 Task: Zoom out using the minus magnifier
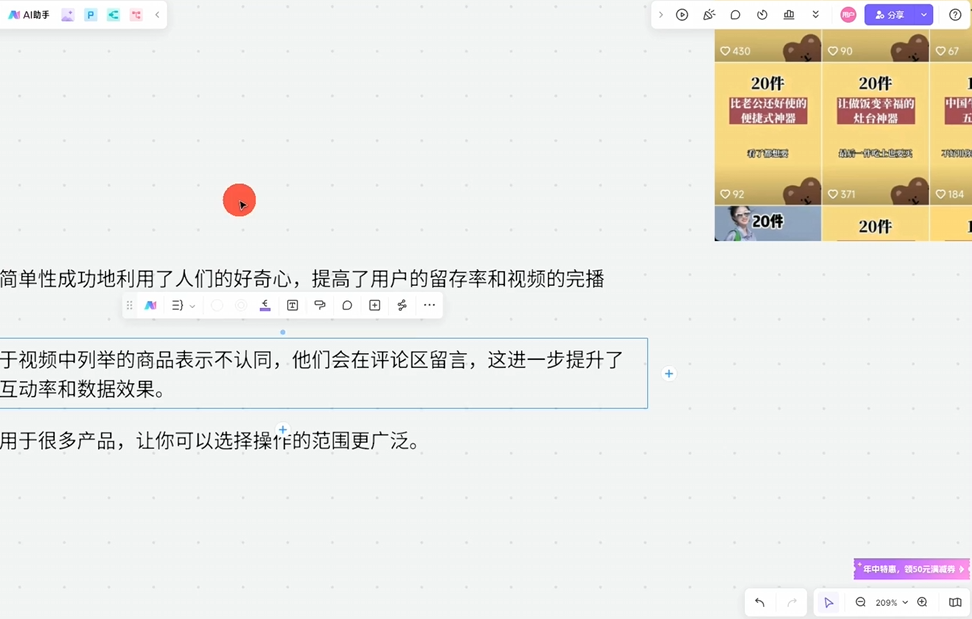click(x=860, y=602)
